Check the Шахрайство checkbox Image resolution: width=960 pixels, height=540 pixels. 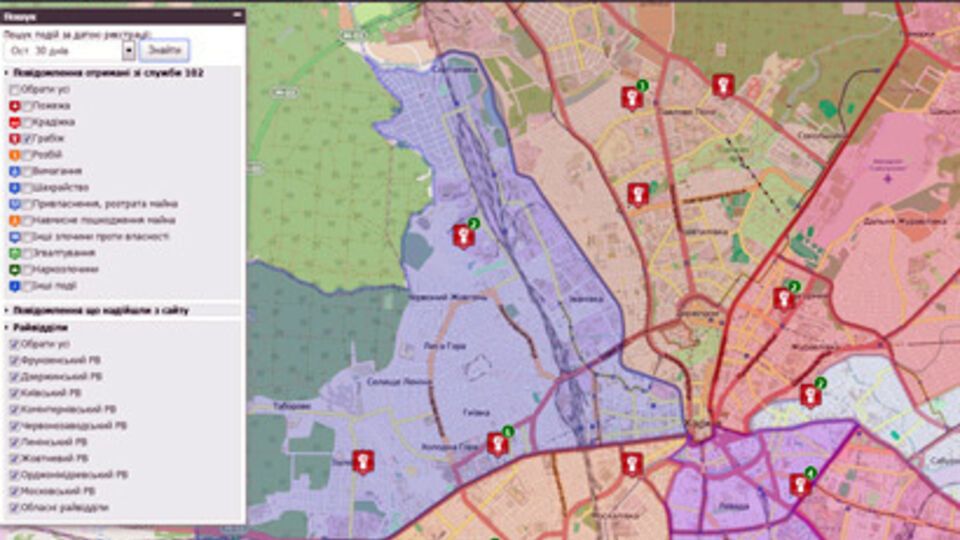(27, 187)
